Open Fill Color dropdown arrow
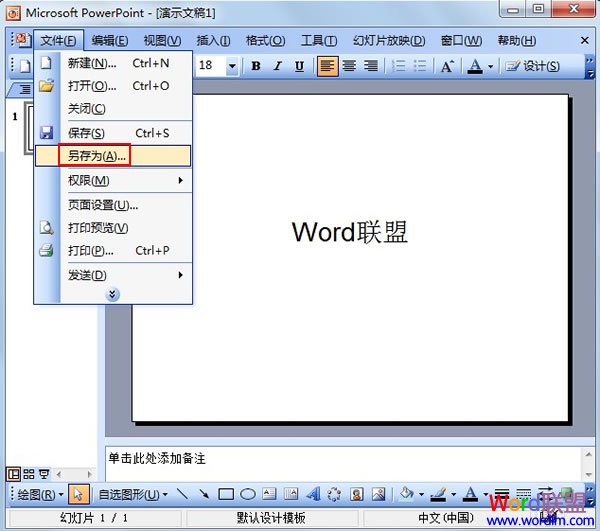The image size is (600, 531). click(421, 495)
